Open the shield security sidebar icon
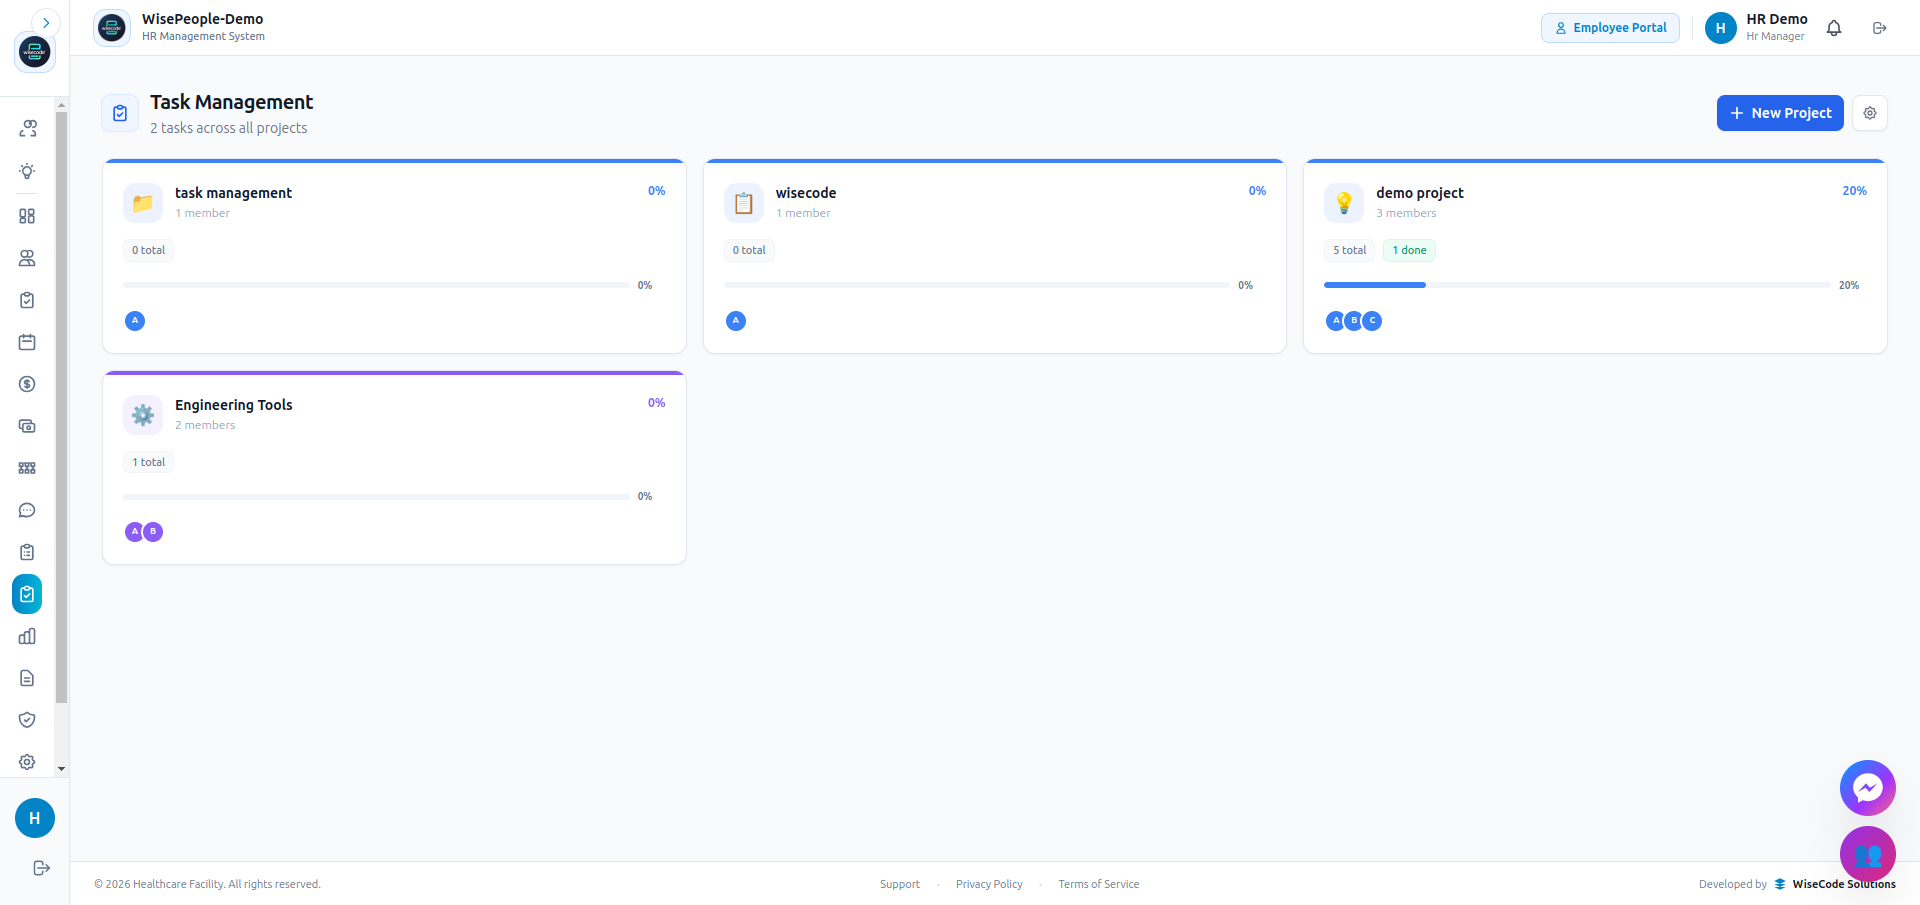 click(x=27, y=720)
